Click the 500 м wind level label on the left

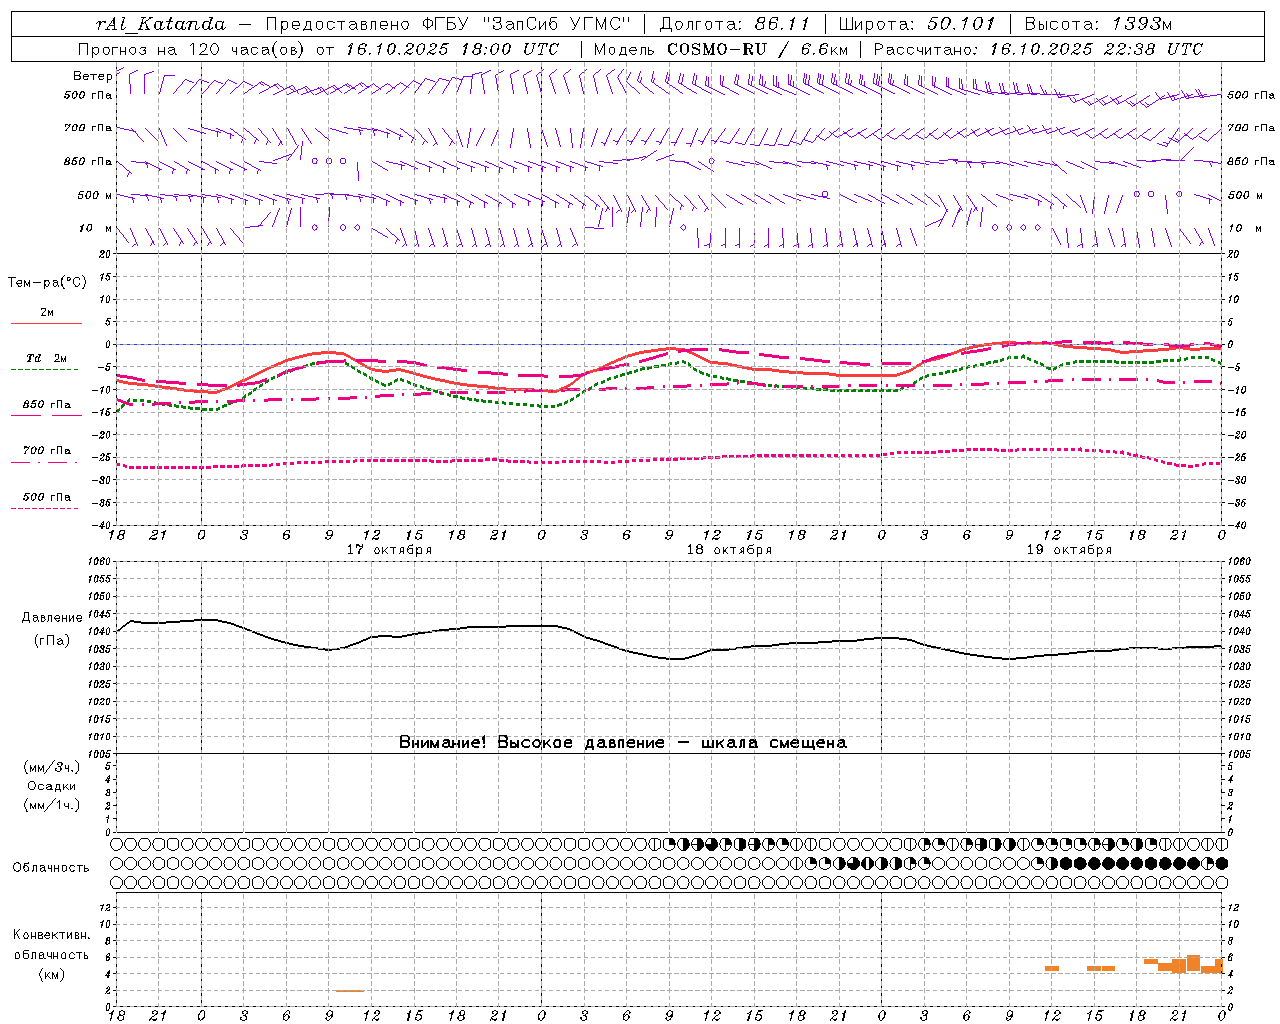pyautogui.click(x=95, y=195)
